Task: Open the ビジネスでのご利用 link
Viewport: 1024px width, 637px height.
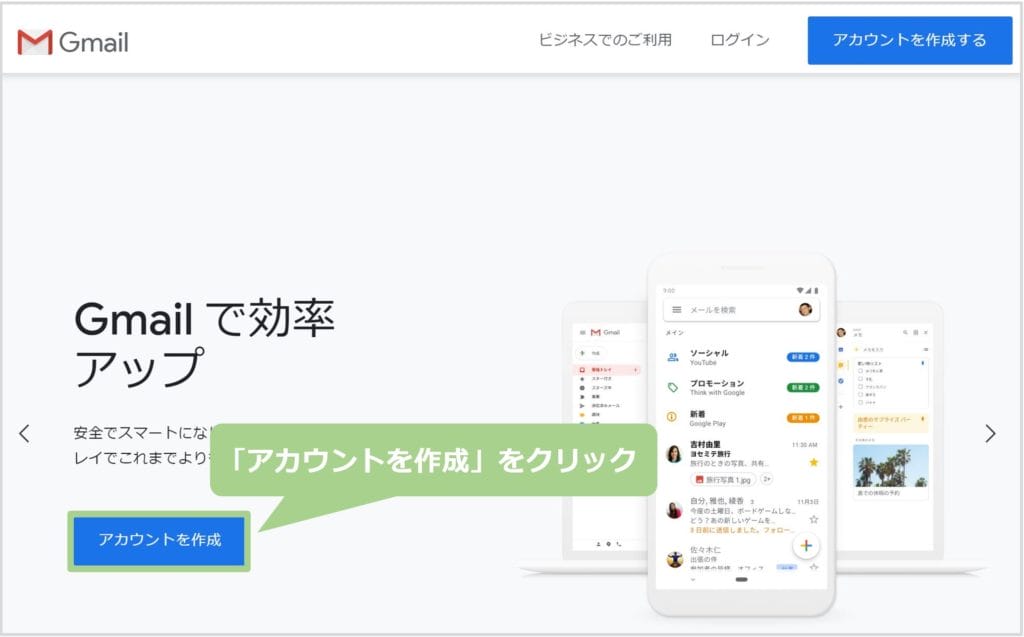Action: pos(605,40)
